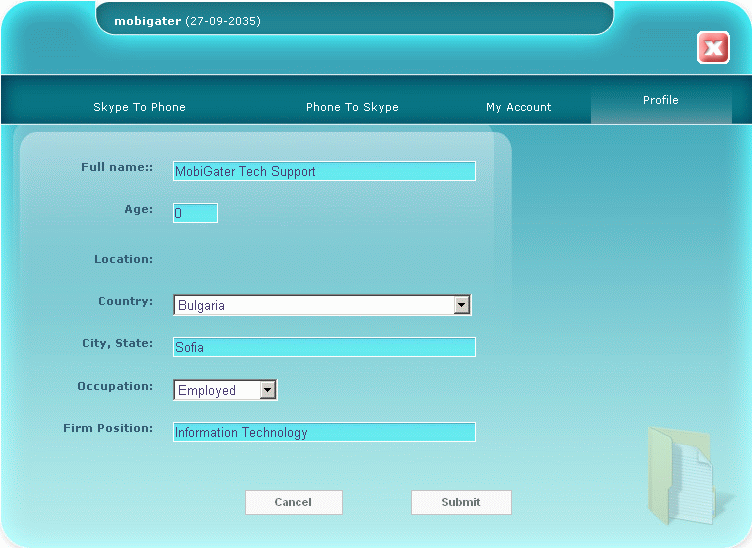The image size is (752, 548).
Task: Select the Profile tab
Action: tap(660, 101)
